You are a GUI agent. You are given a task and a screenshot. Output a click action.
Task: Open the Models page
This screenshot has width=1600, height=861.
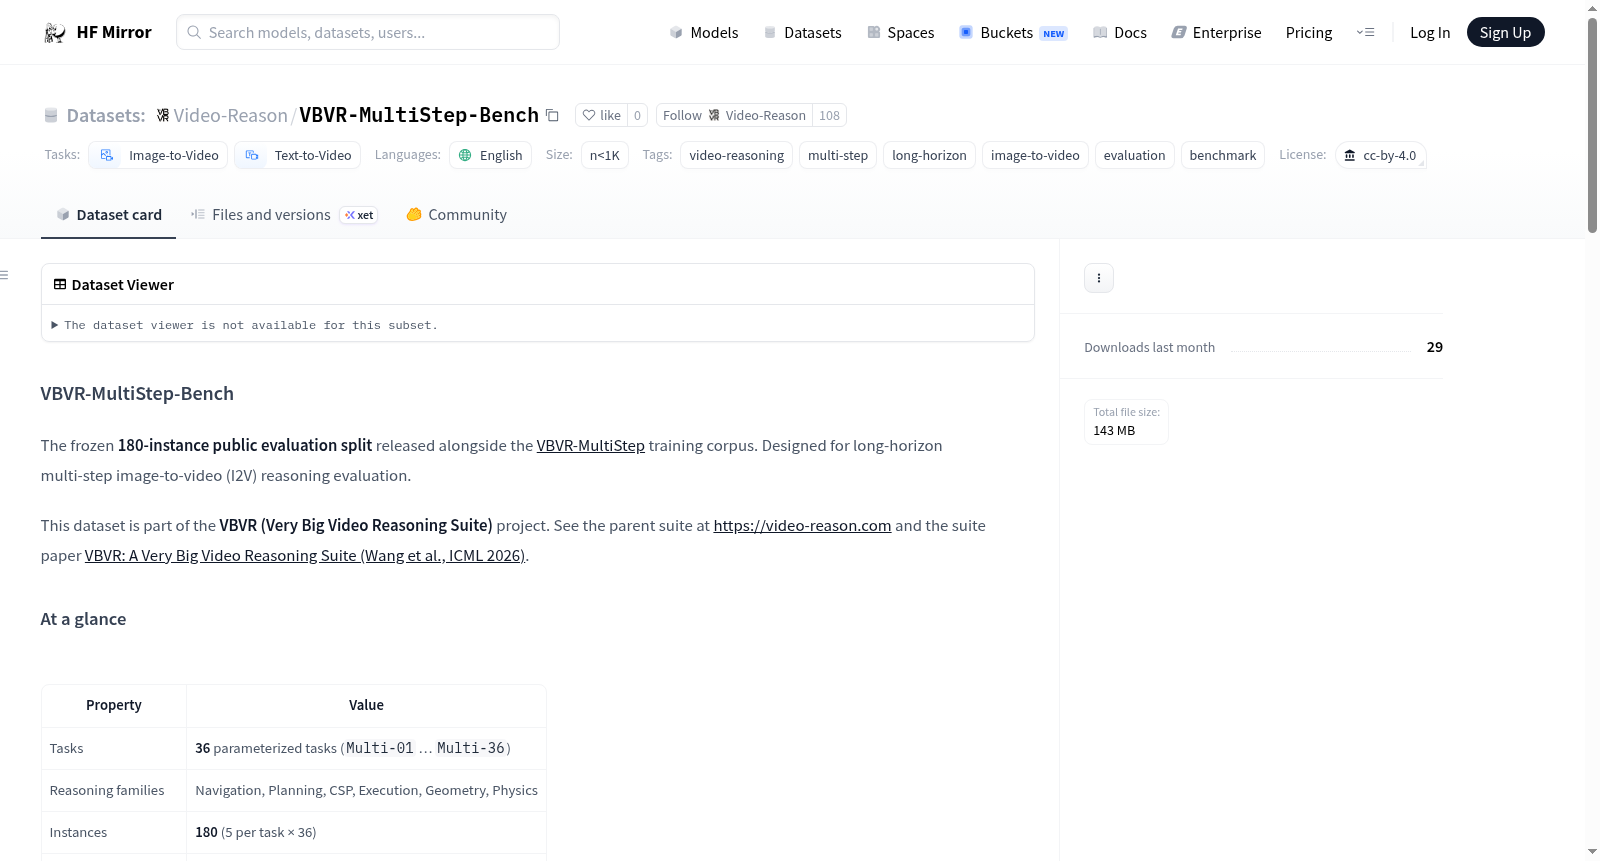(704, 33)
